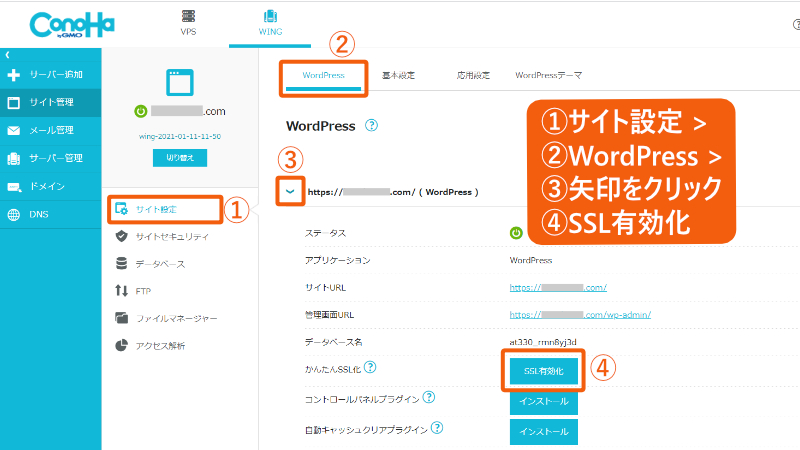Image resolution: width=800 pixels, height=450 pixels.
Task: Click the help icon beside コントロールパネルプラグイン
Action: tap(429, 397)
